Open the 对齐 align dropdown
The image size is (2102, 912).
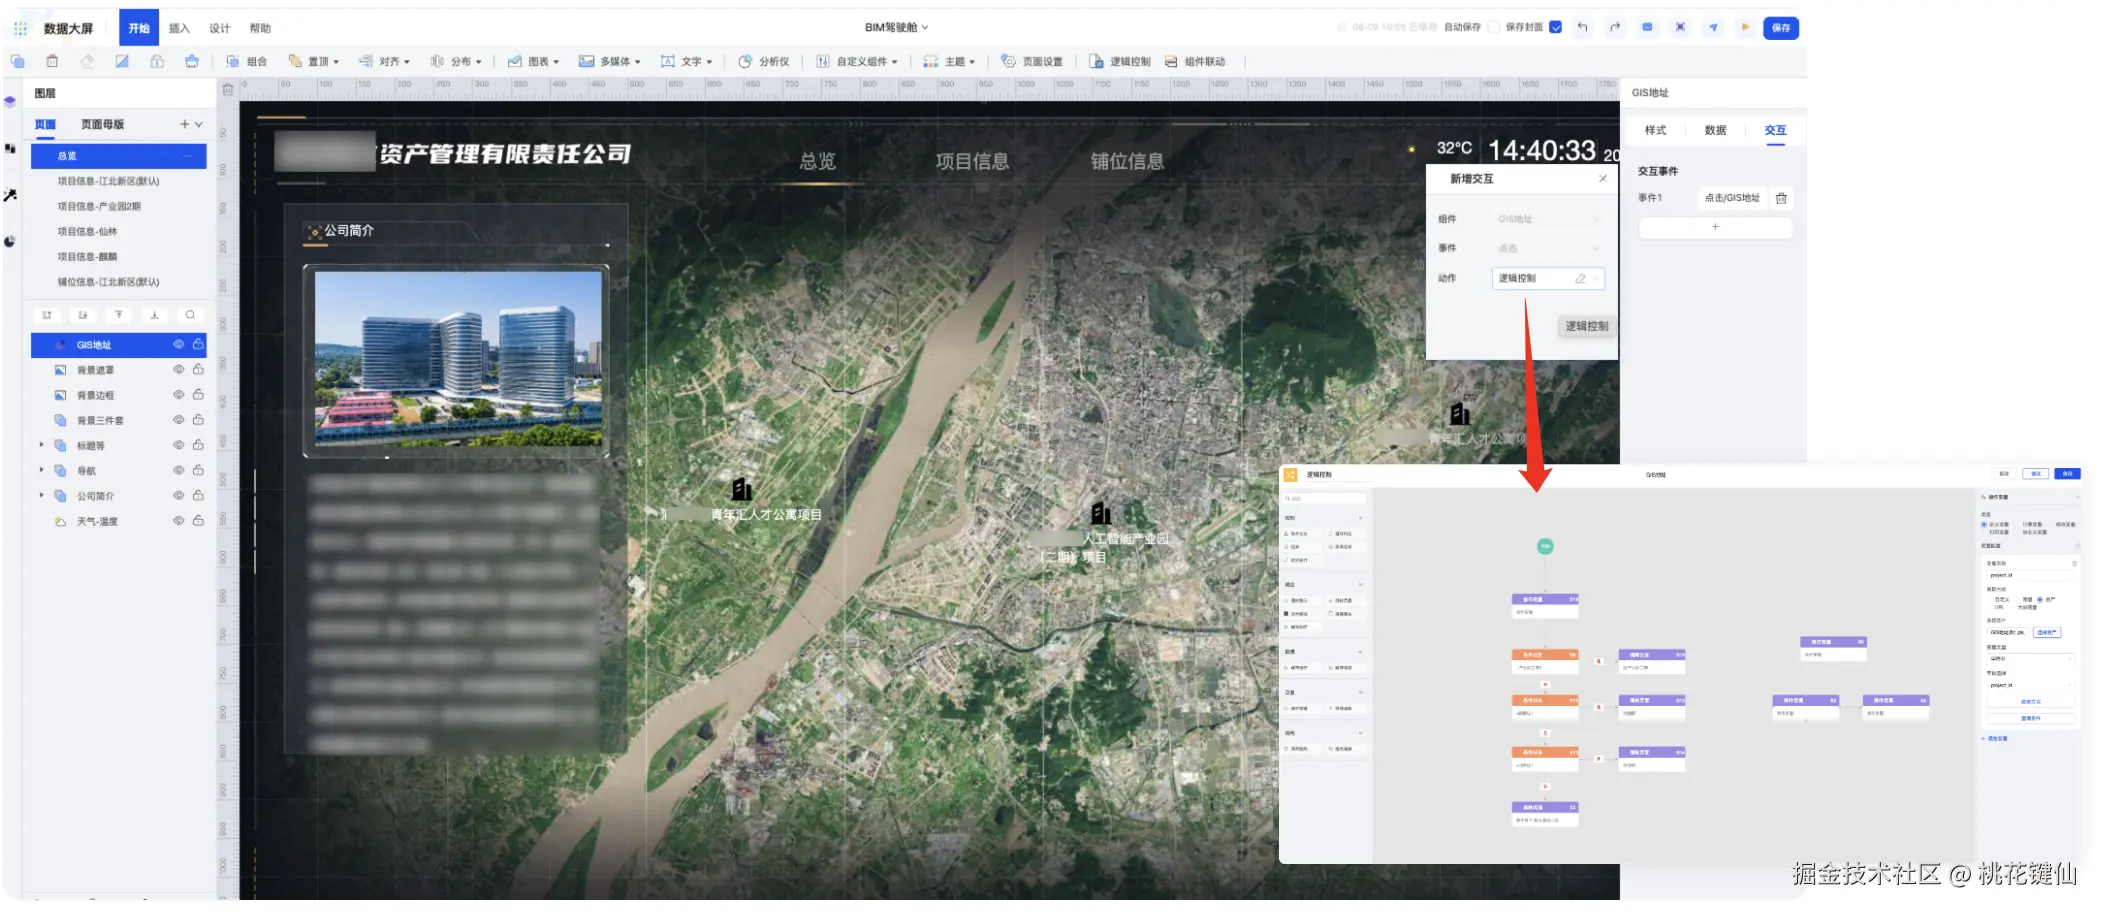385,61
